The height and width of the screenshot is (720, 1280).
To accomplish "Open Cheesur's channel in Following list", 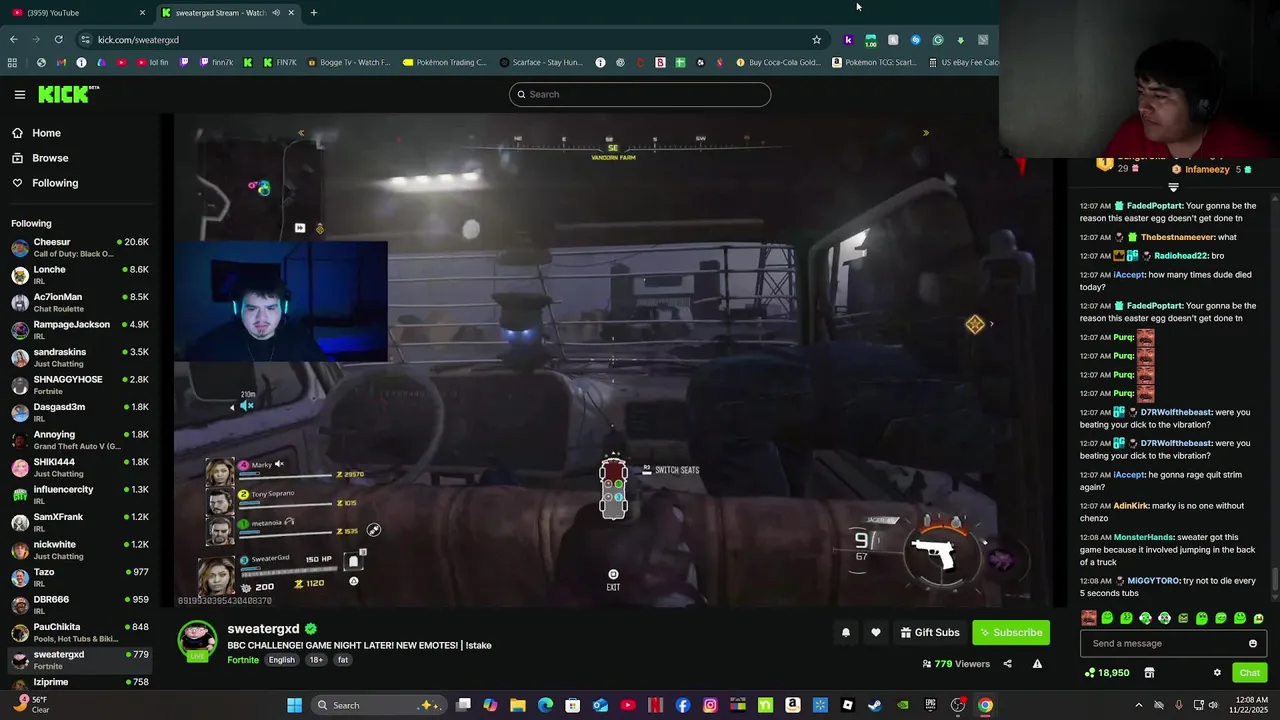I will coord(80,247).
